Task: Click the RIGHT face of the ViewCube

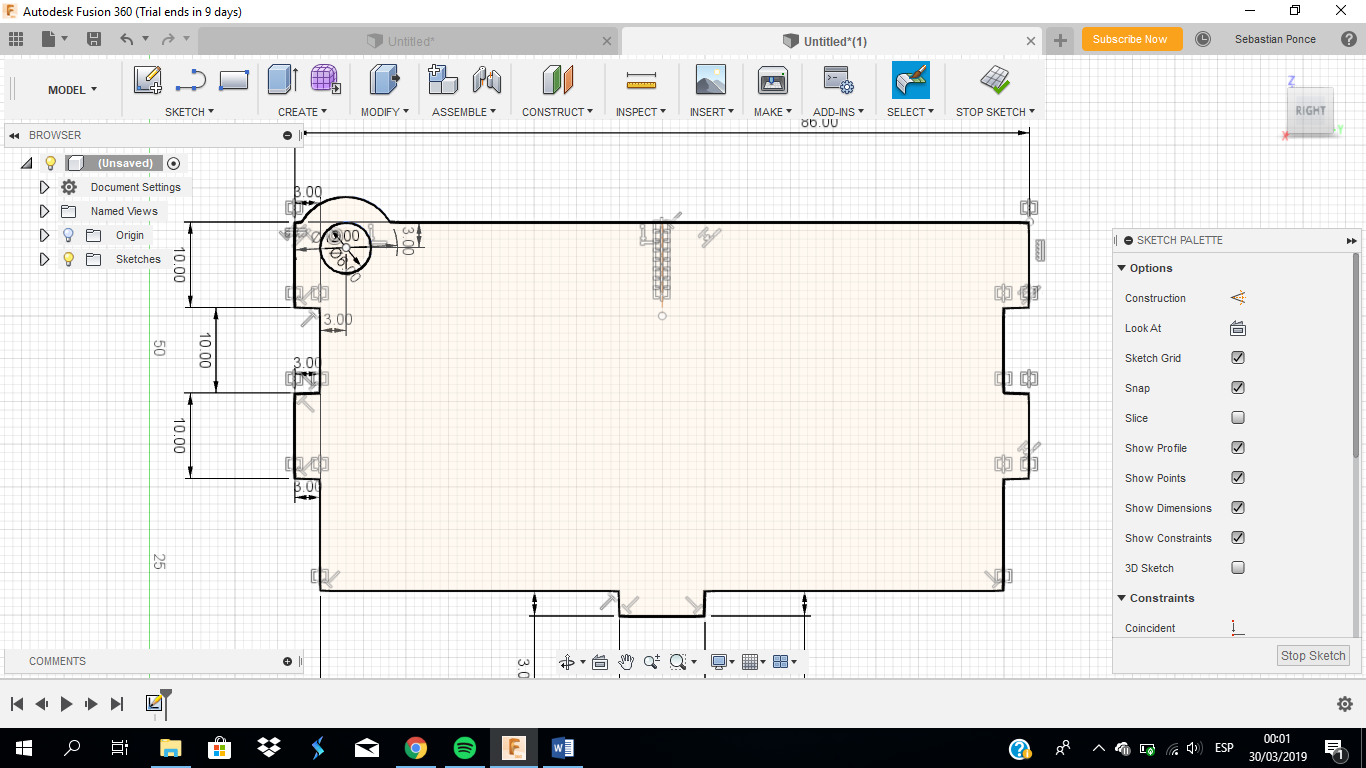Action: tap(1310, 111)
